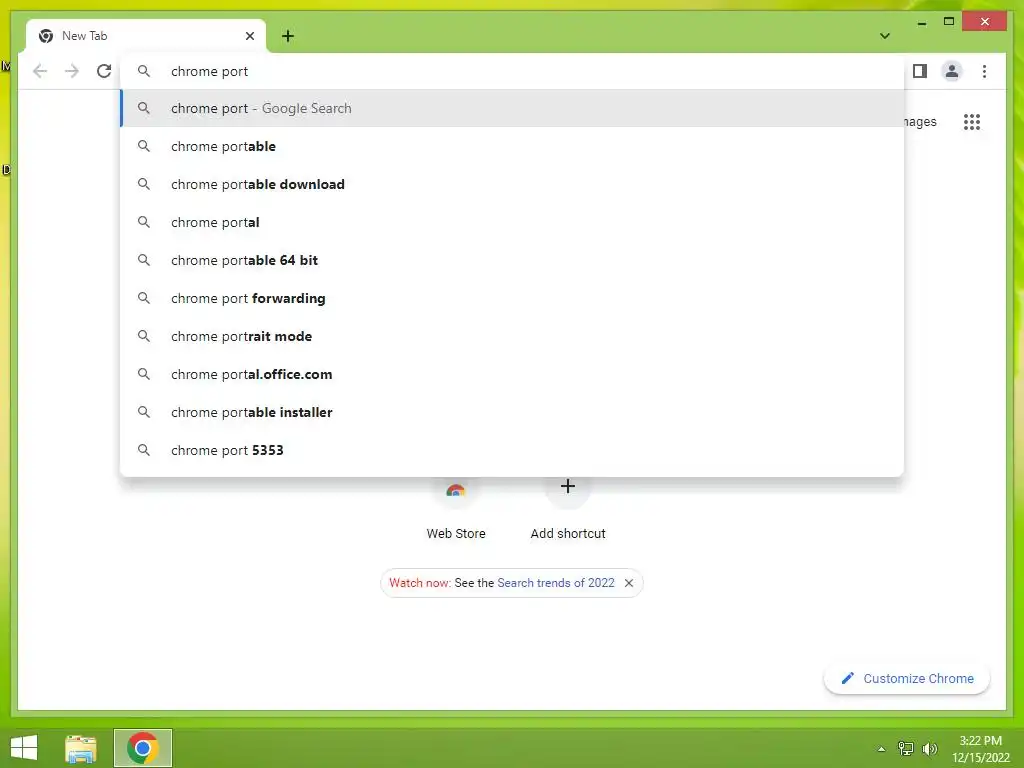
Task: Pick "chrome port 5353" suggestion
Action: [x=513, y=450]
